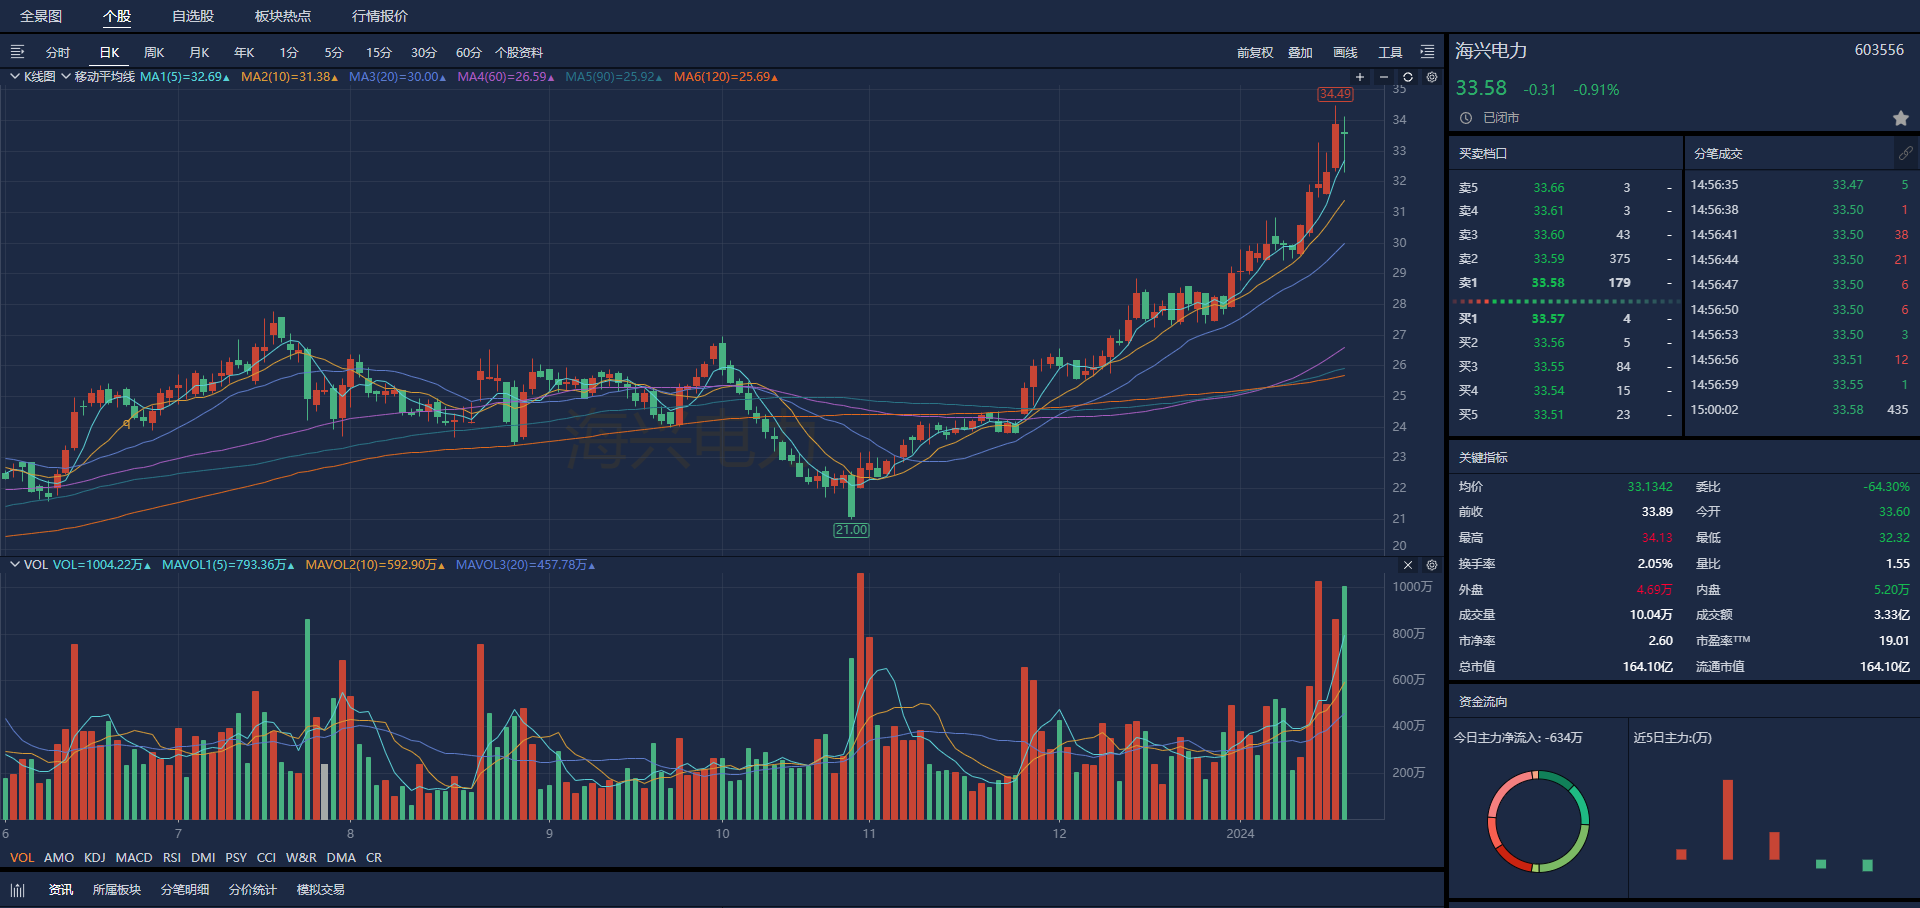Open the 板块热点 top tab

[x=282, y=16]
